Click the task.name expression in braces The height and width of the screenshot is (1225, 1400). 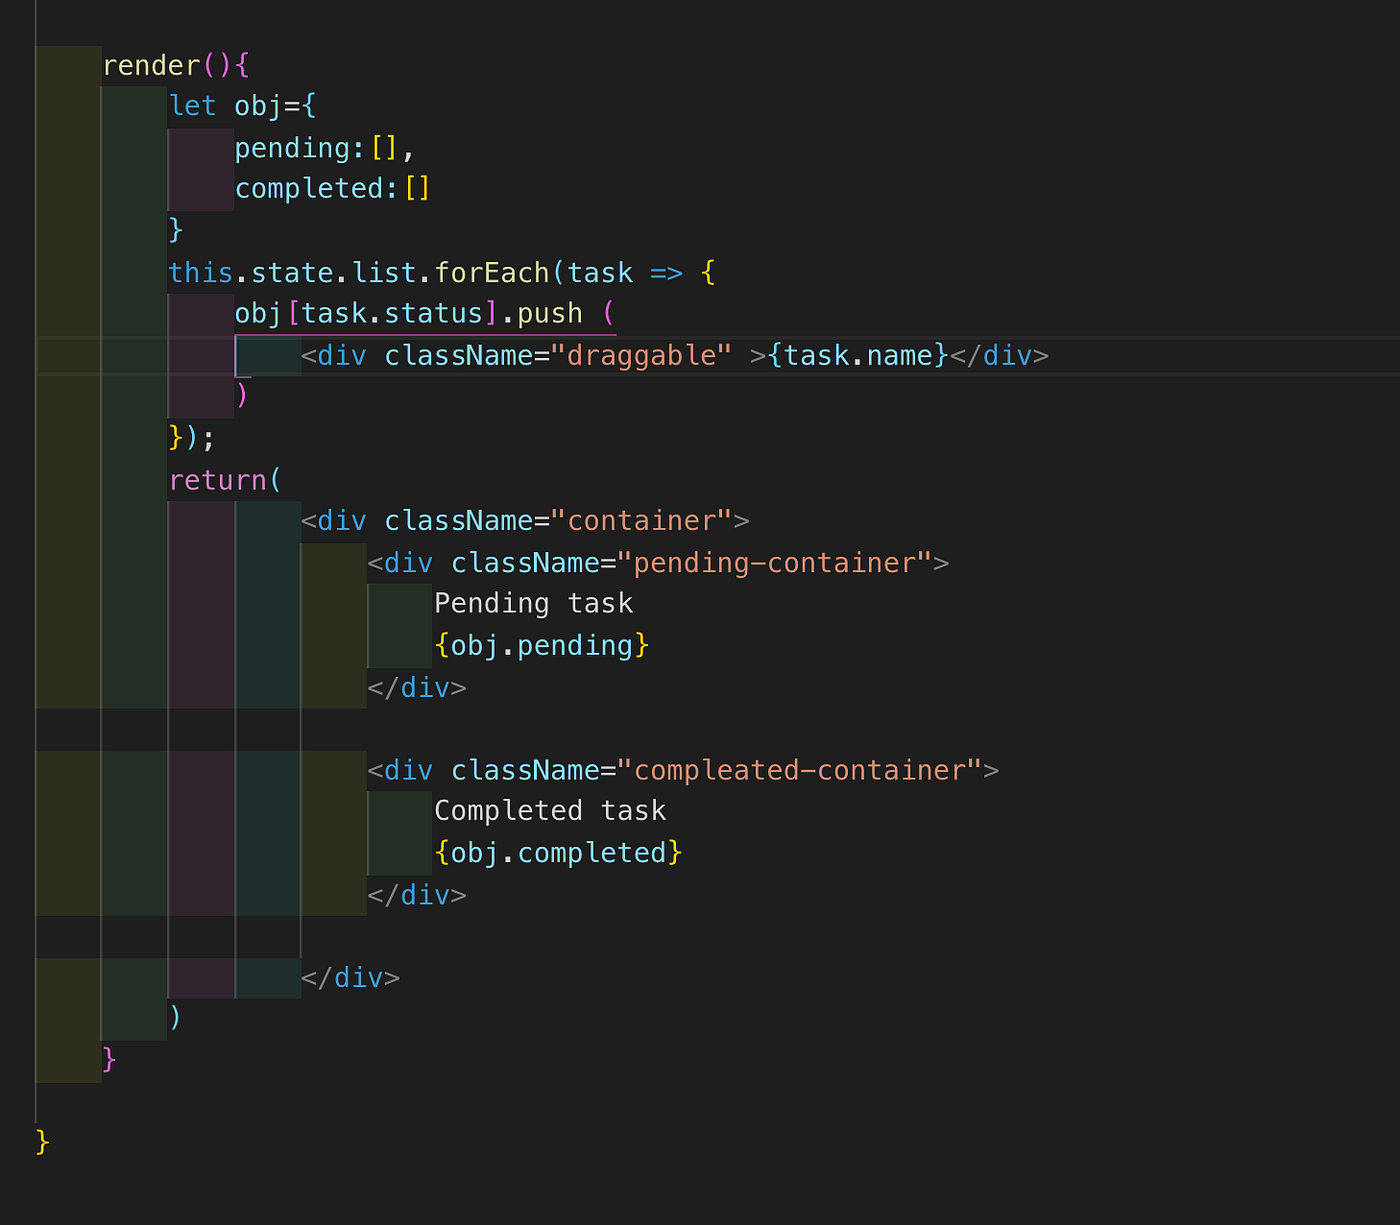[x=857, y=354]
